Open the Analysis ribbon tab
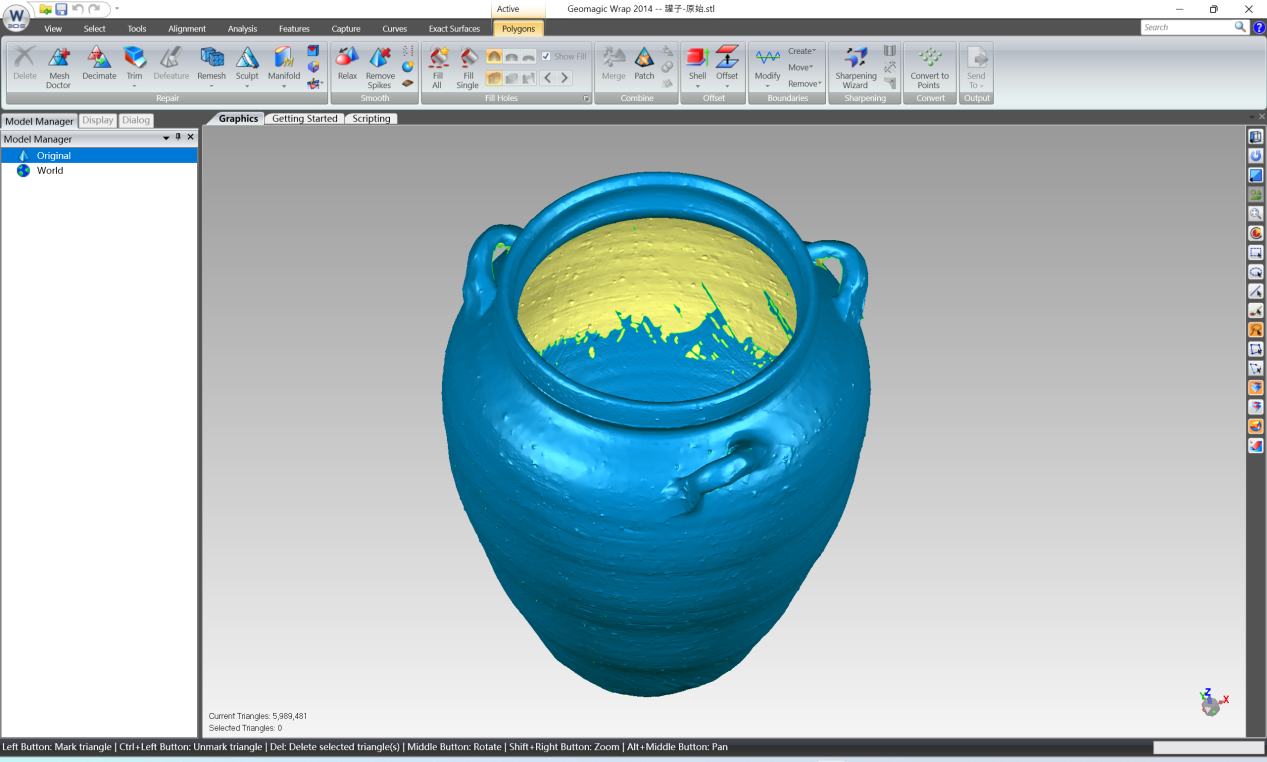This screenshot has width=1267, height=762. (242, 29)
